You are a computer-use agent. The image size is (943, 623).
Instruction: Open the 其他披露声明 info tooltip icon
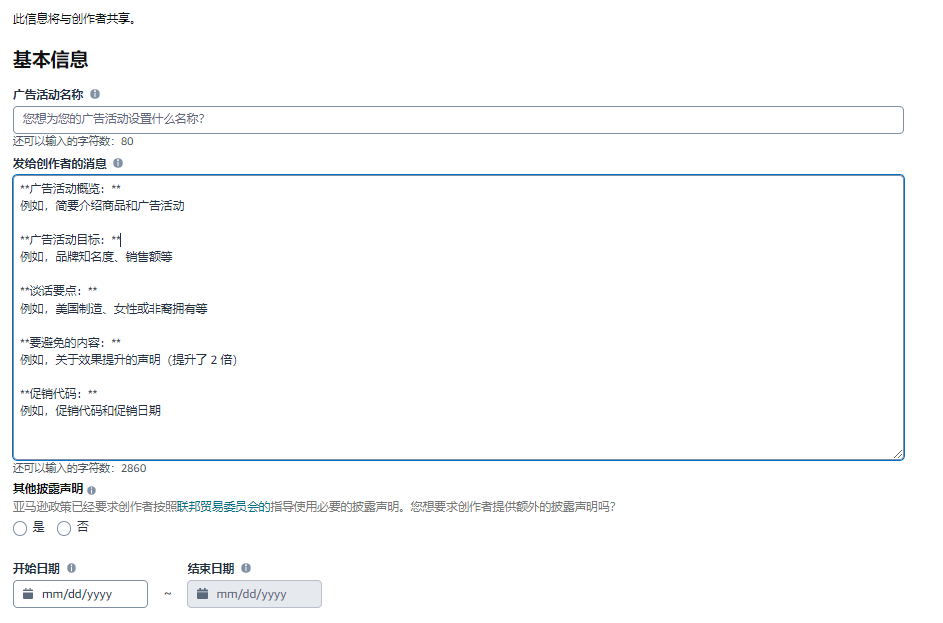click(92, 490)
